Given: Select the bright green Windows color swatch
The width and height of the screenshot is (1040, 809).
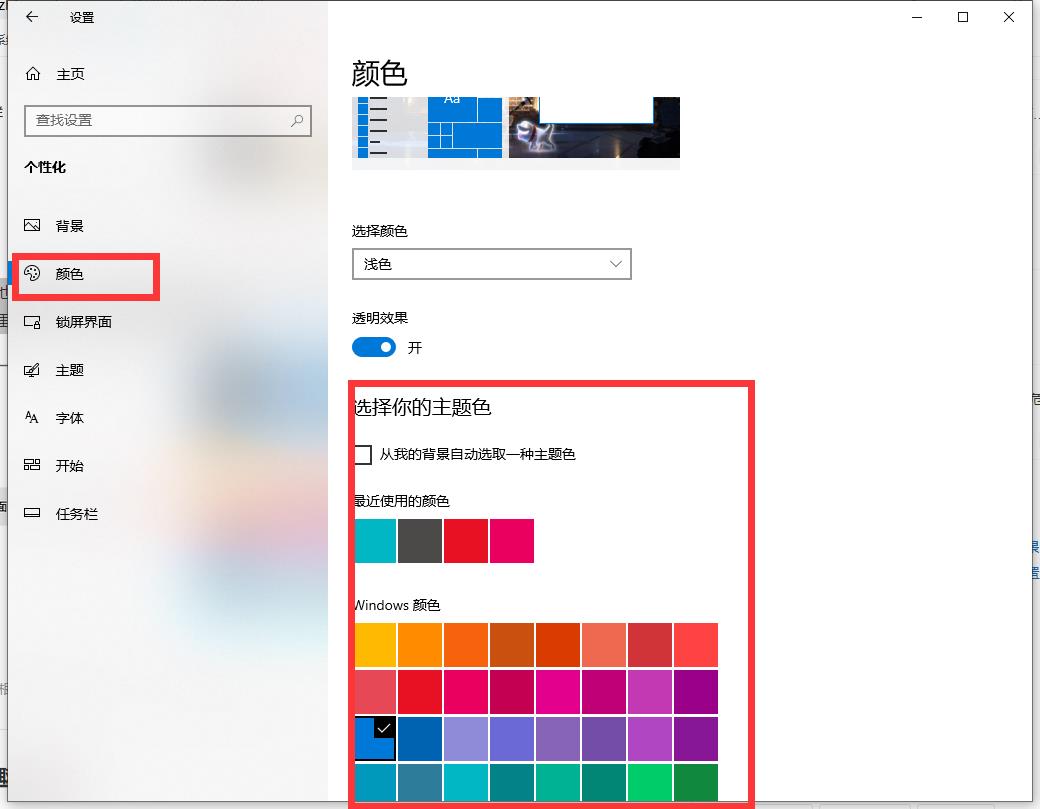Looking at the screenshot, I should pos(650,781).
